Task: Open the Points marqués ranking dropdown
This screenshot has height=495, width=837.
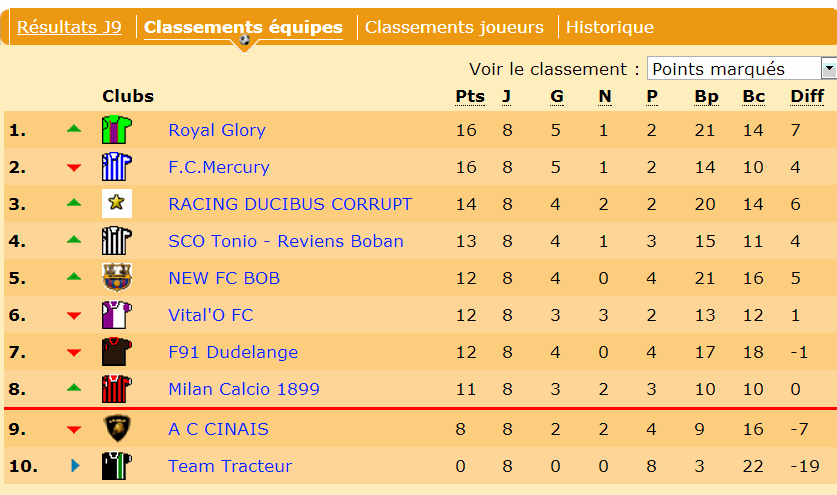Action: (741, 69)
